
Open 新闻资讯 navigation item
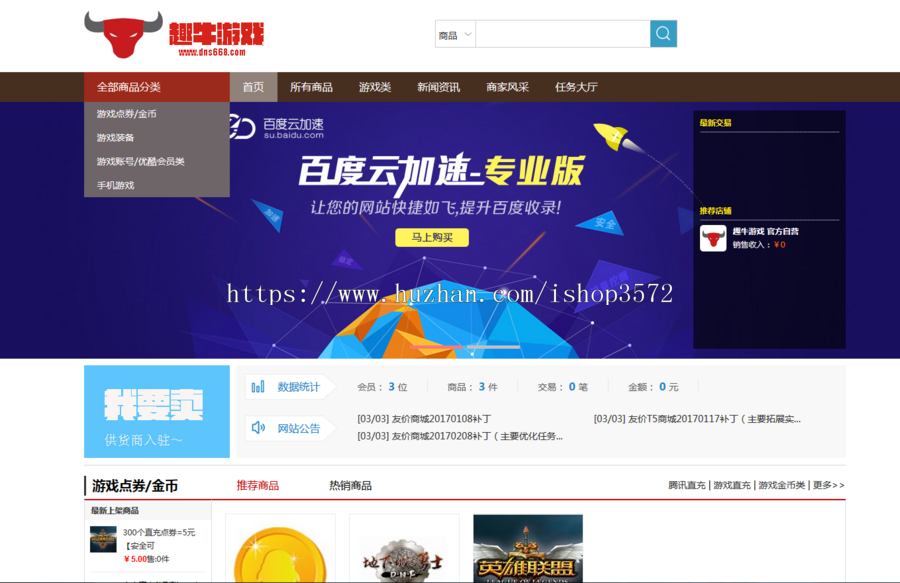tap(439, 87)
